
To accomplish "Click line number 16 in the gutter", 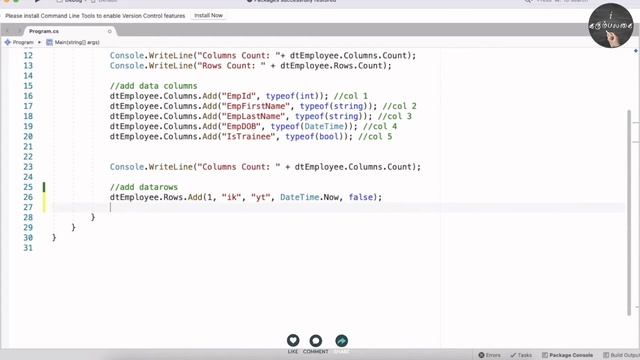I will (x=28, y=96).
